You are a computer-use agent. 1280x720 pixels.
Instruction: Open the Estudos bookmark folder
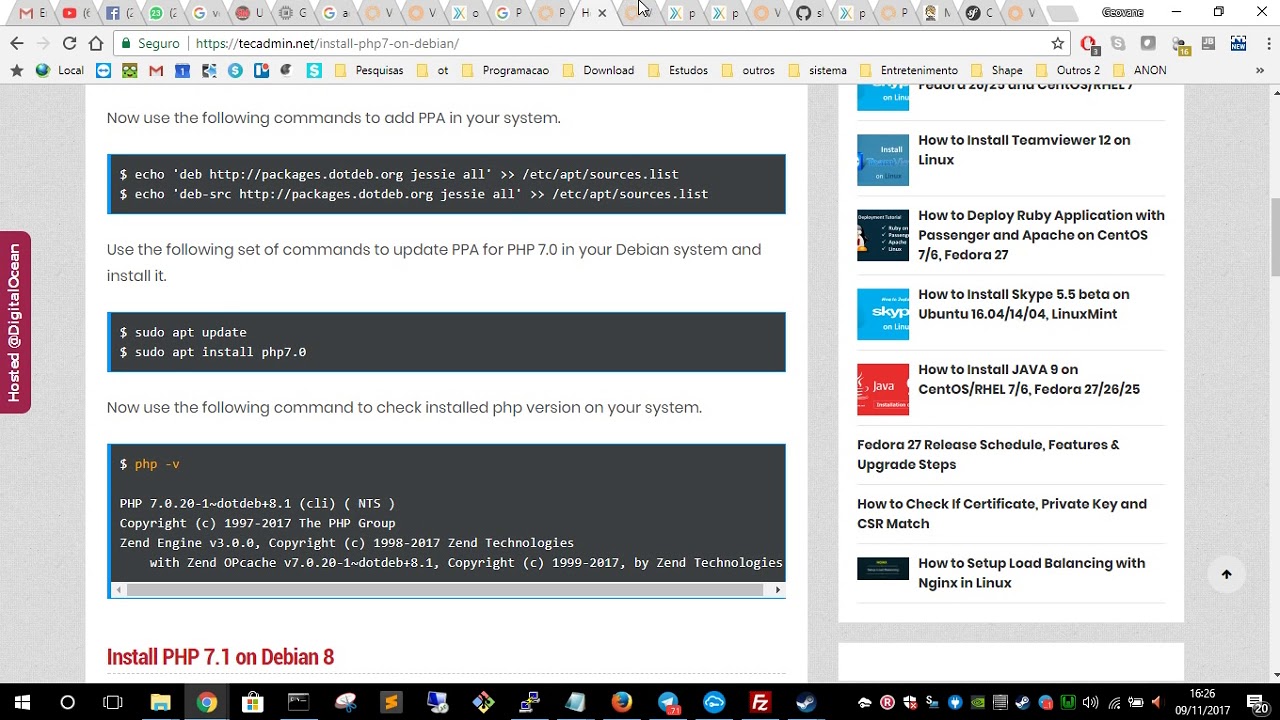[x=678, y=70]
